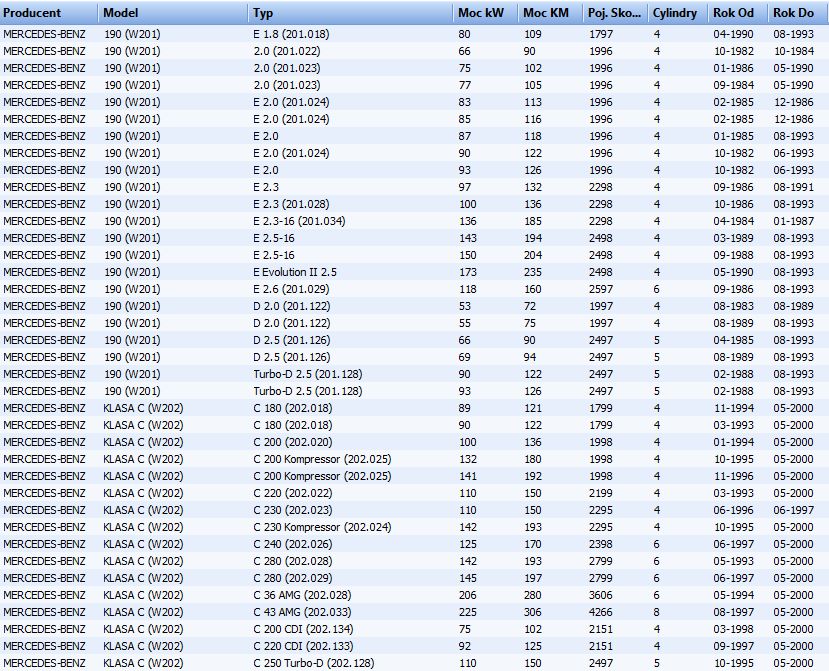Select the E 1.8 (201.018) row
The width and height of the screenshot is (829, 671).
point(414,34)
